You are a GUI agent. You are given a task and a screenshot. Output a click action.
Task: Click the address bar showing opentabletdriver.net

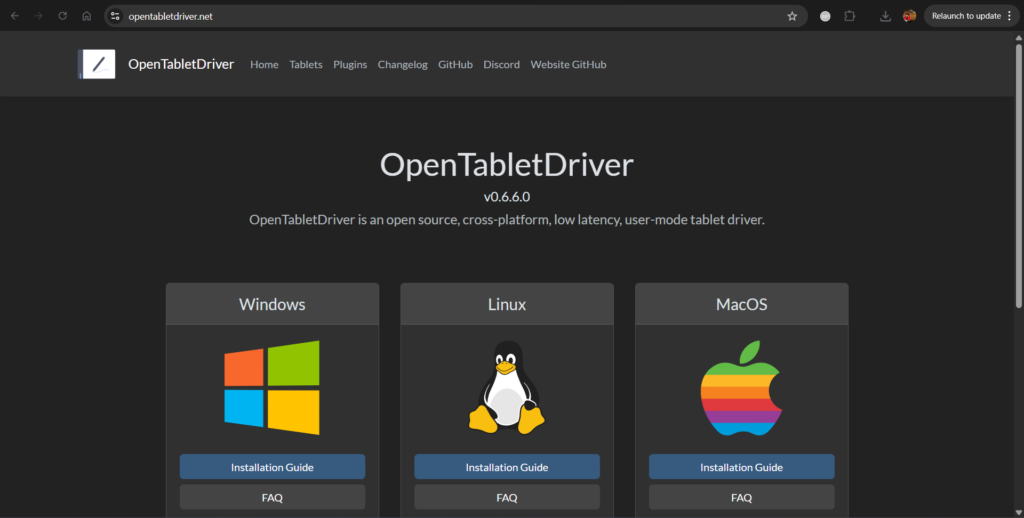450,16
